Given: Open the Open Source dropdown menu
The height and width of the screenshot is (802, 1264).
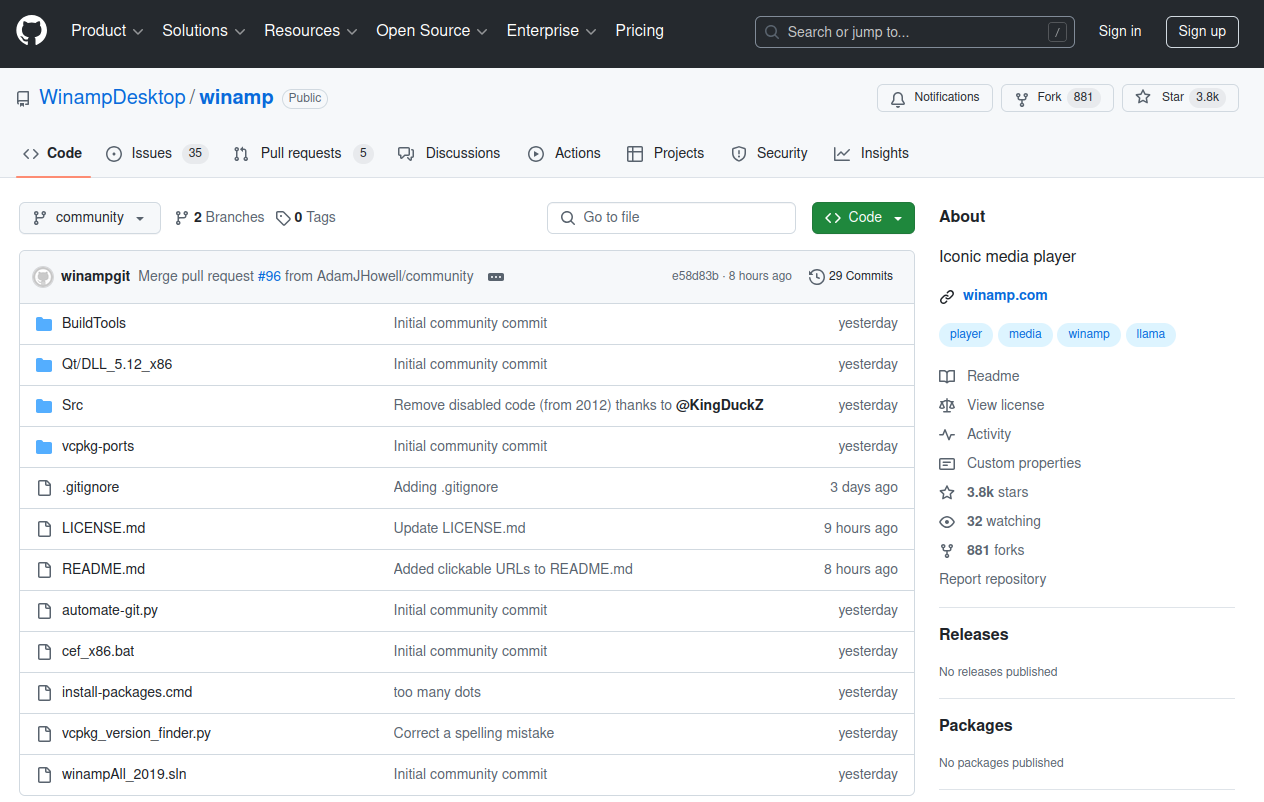Looking at the screenshot, I should [432, 31].
